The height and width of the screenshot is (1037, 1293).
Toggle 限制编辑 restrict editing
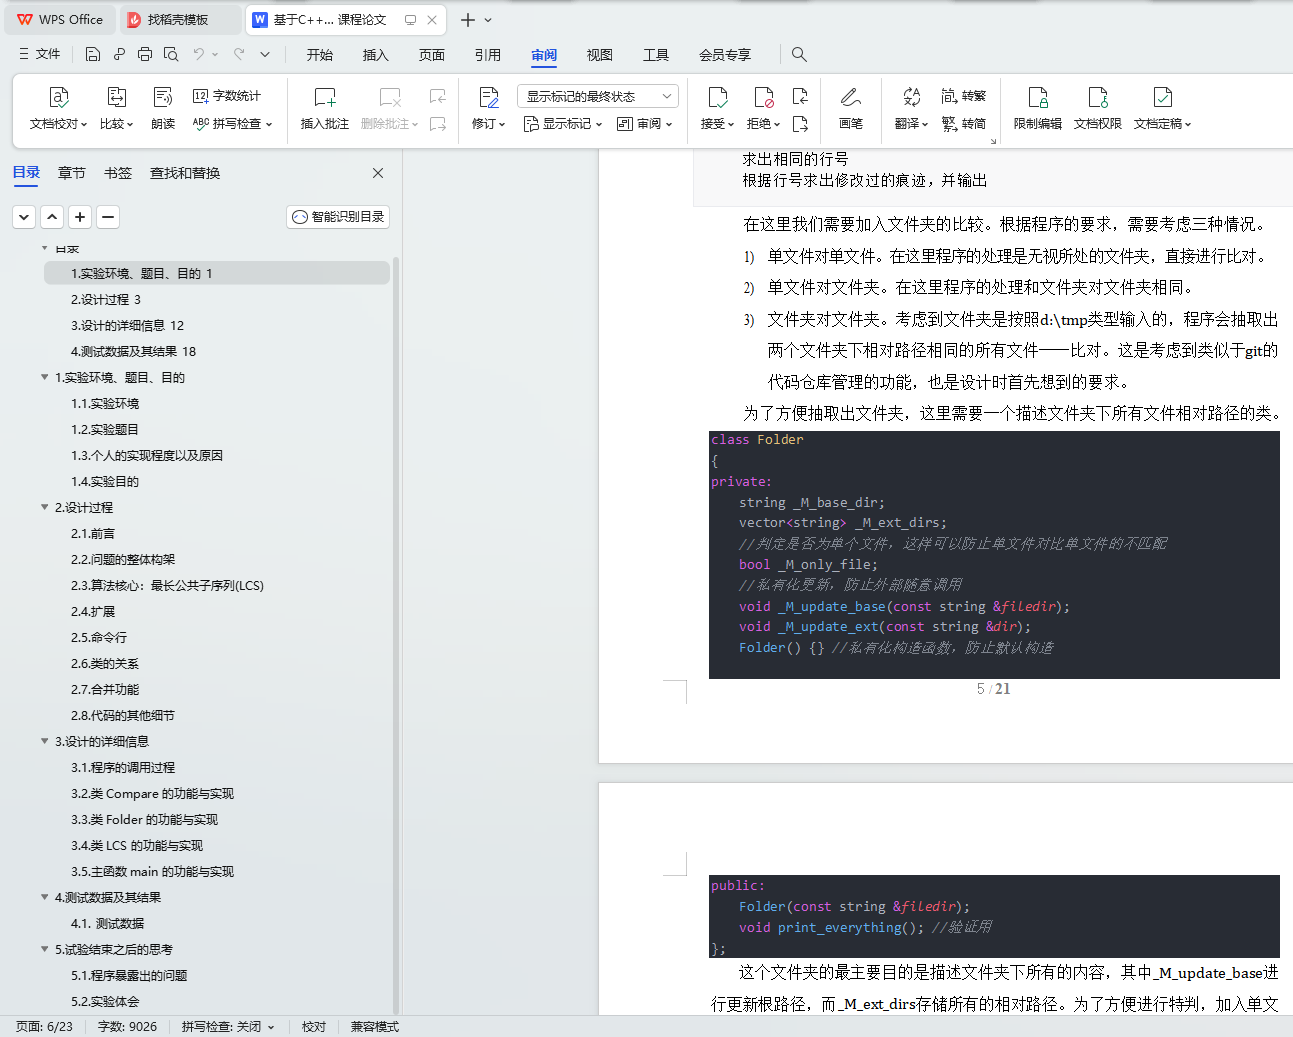point(1038,108)
